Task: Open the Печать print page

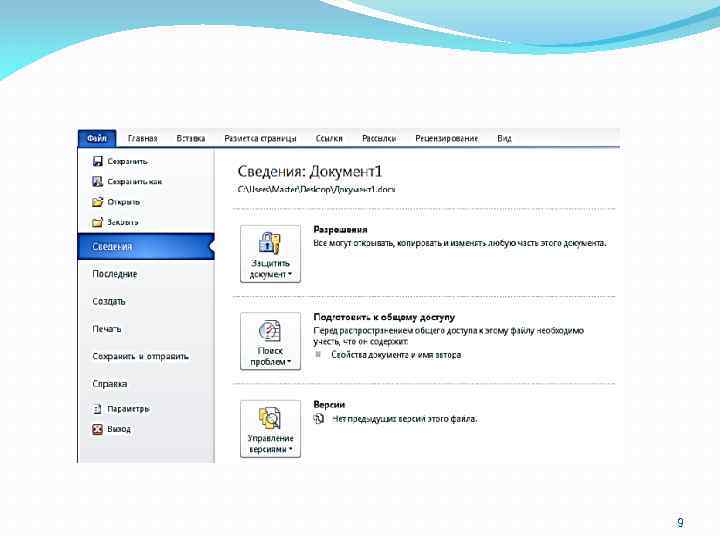Action: 107,329
